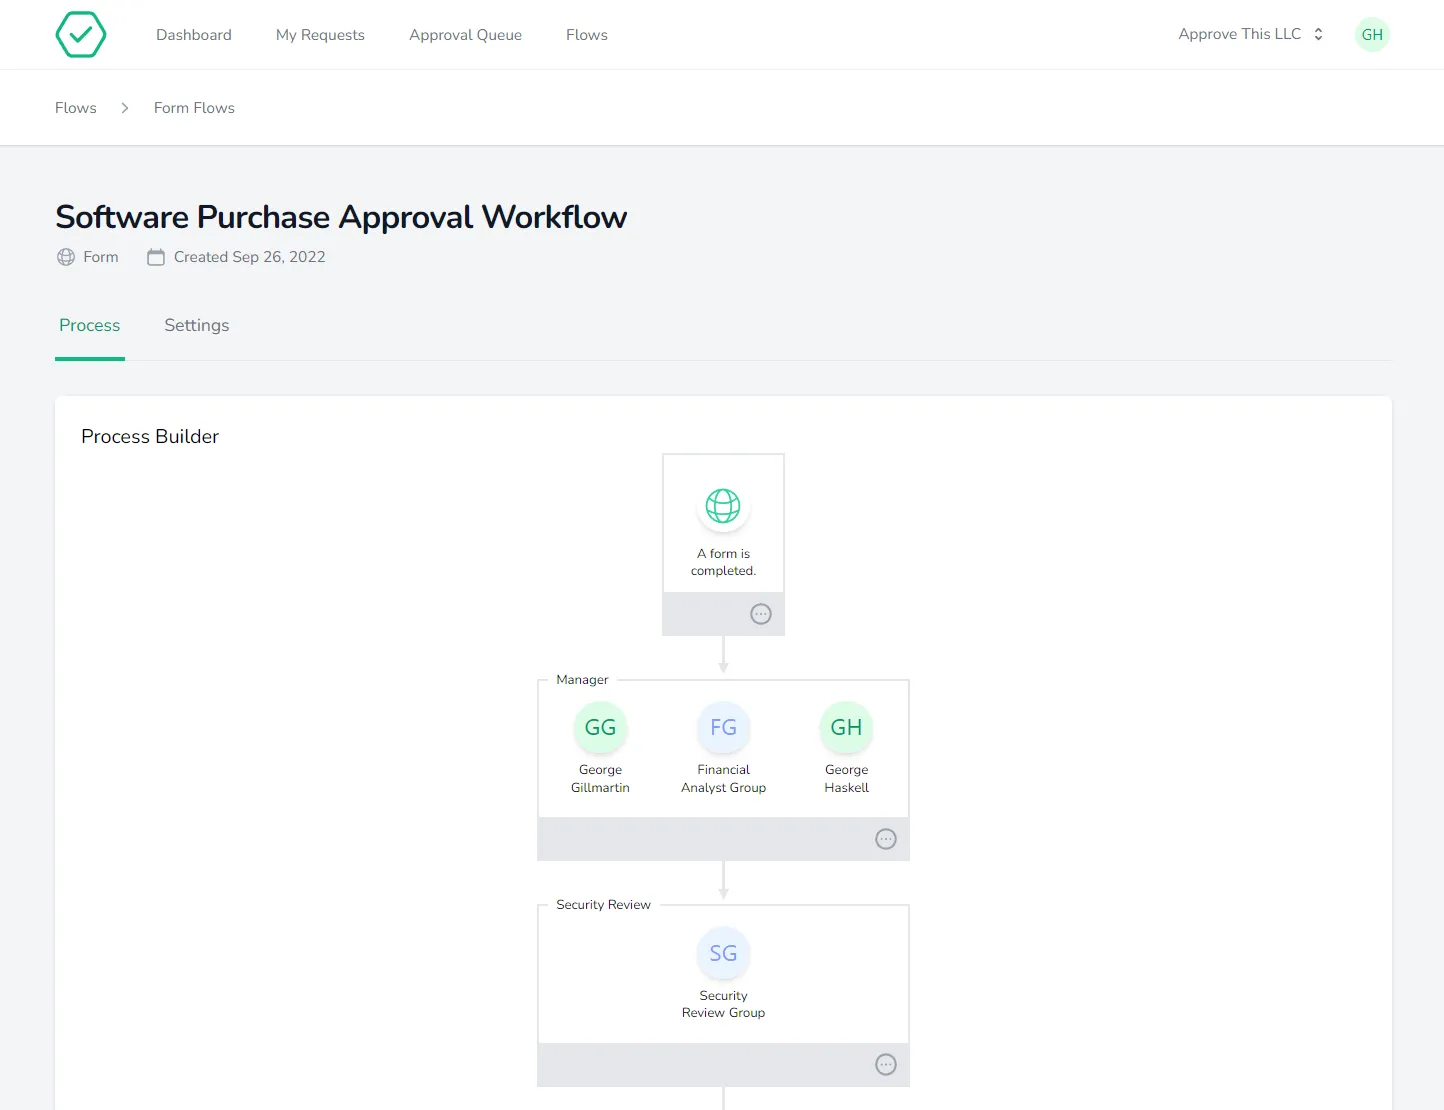The width and height of the screenshot is (1444, 1110).
Task: Open ellipsis menu on form completion node
Action: click(x=761, y=613)
